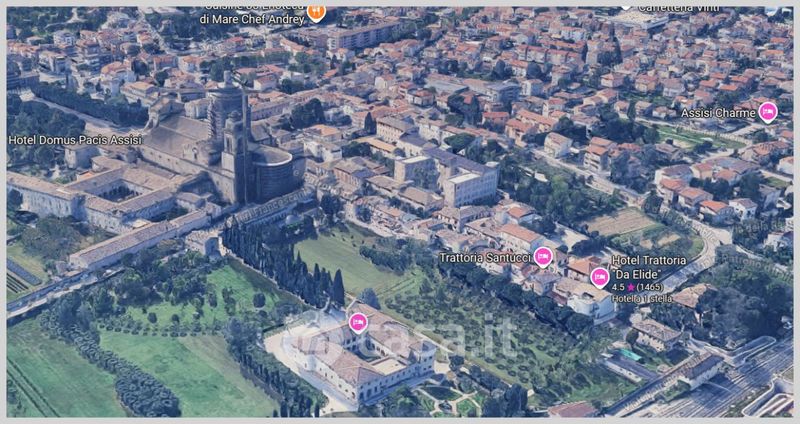Click the turquoise swimming pool near the station

point(627,355)
